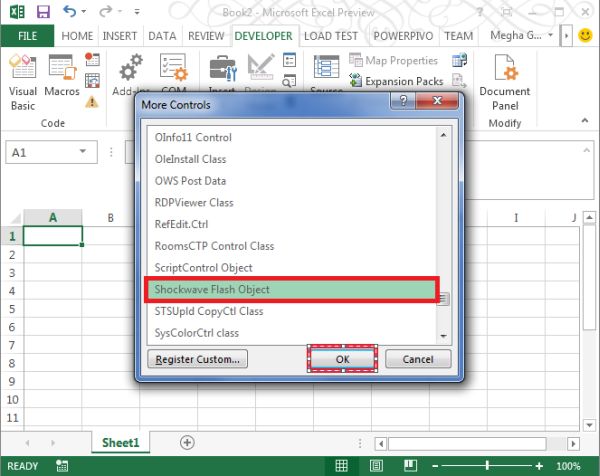
Task: Click Map Properties
Action: [393, 60]
